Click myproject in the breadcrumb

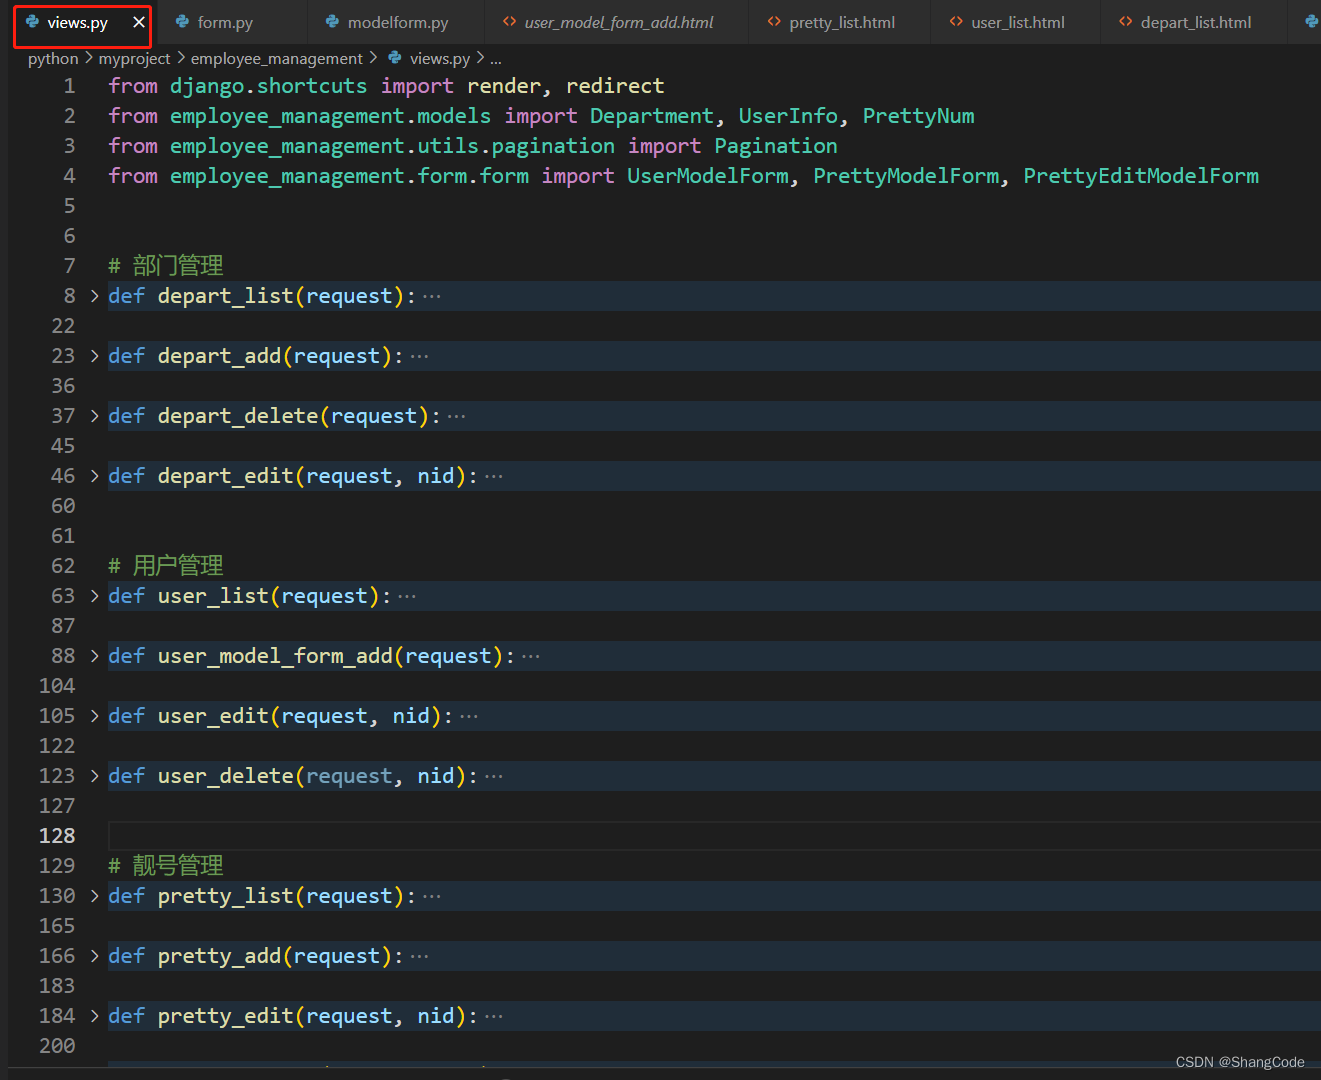tap(134, 59)
